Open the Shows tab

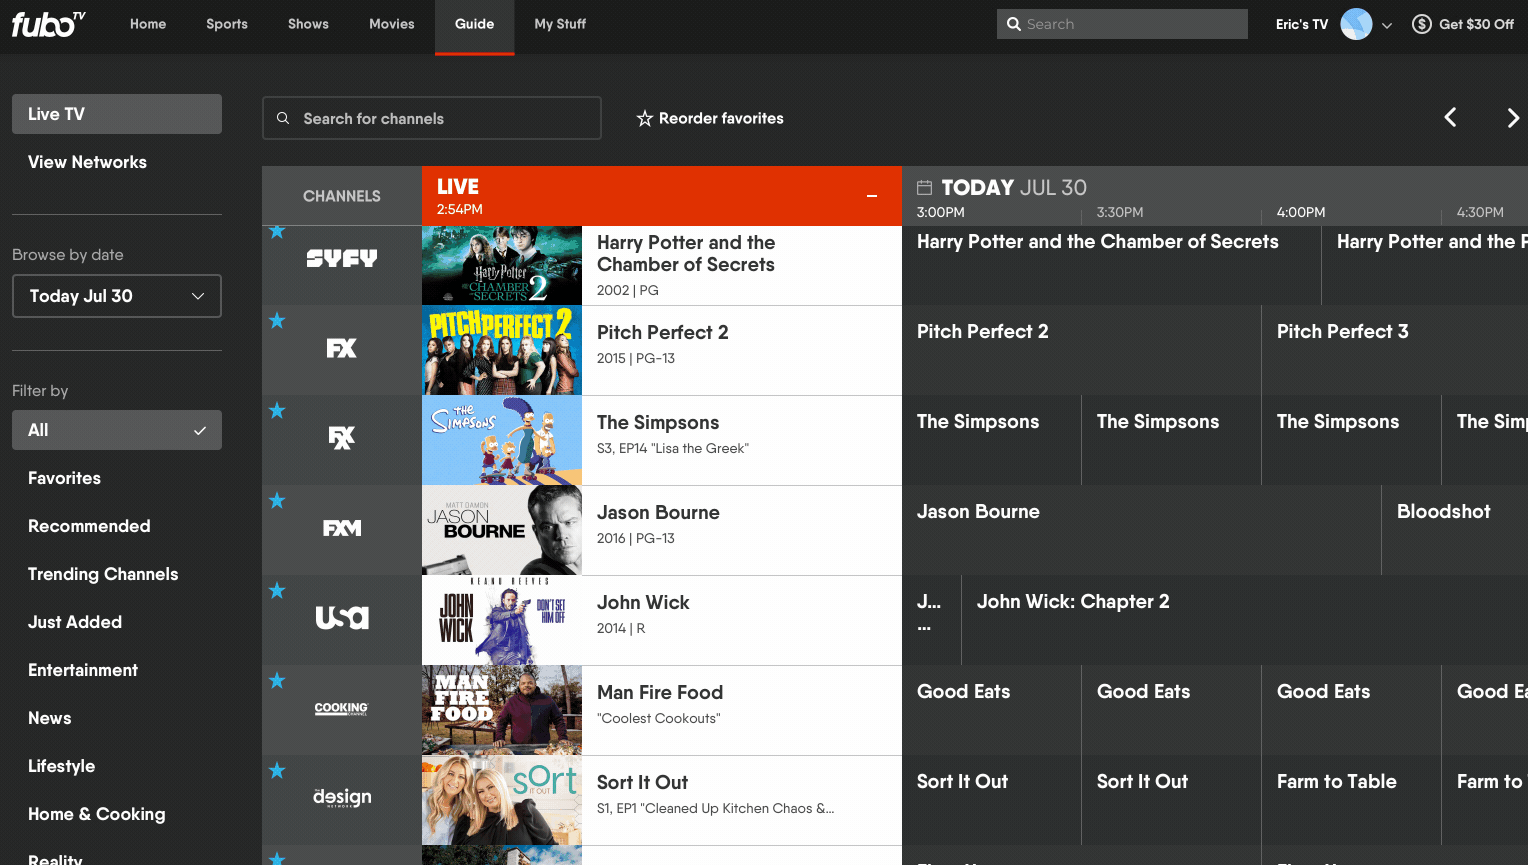308,24
